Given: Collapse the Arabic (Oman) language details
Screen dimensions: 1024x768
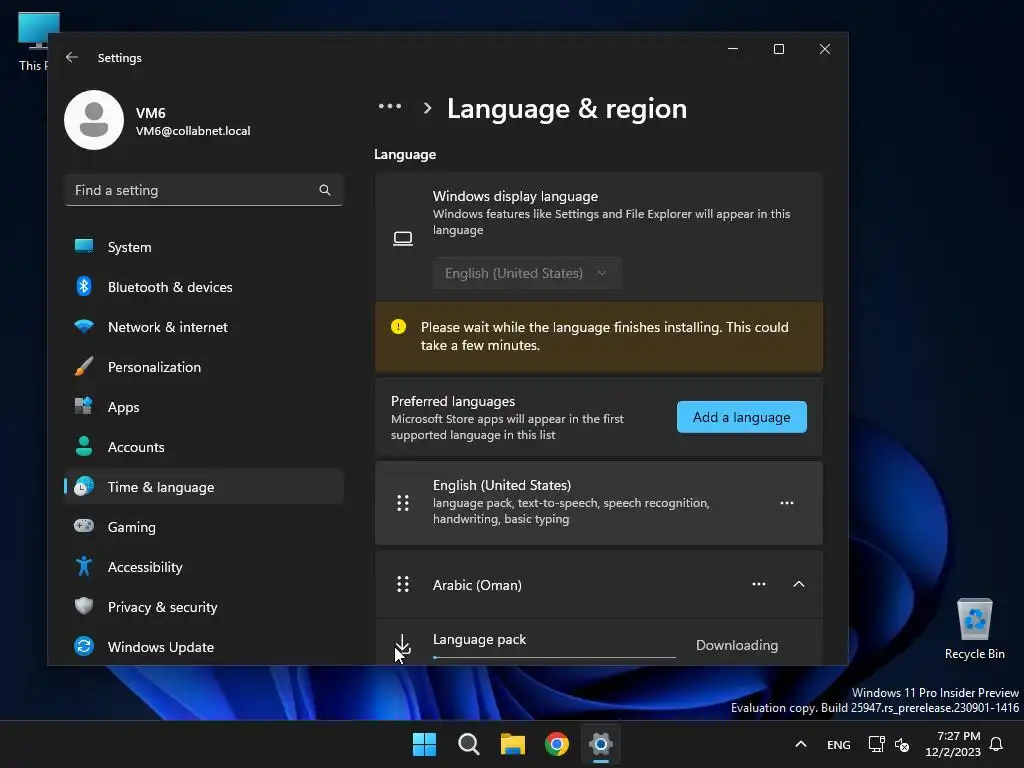Looking at the screenshot, I should click(x=799, y=584).
